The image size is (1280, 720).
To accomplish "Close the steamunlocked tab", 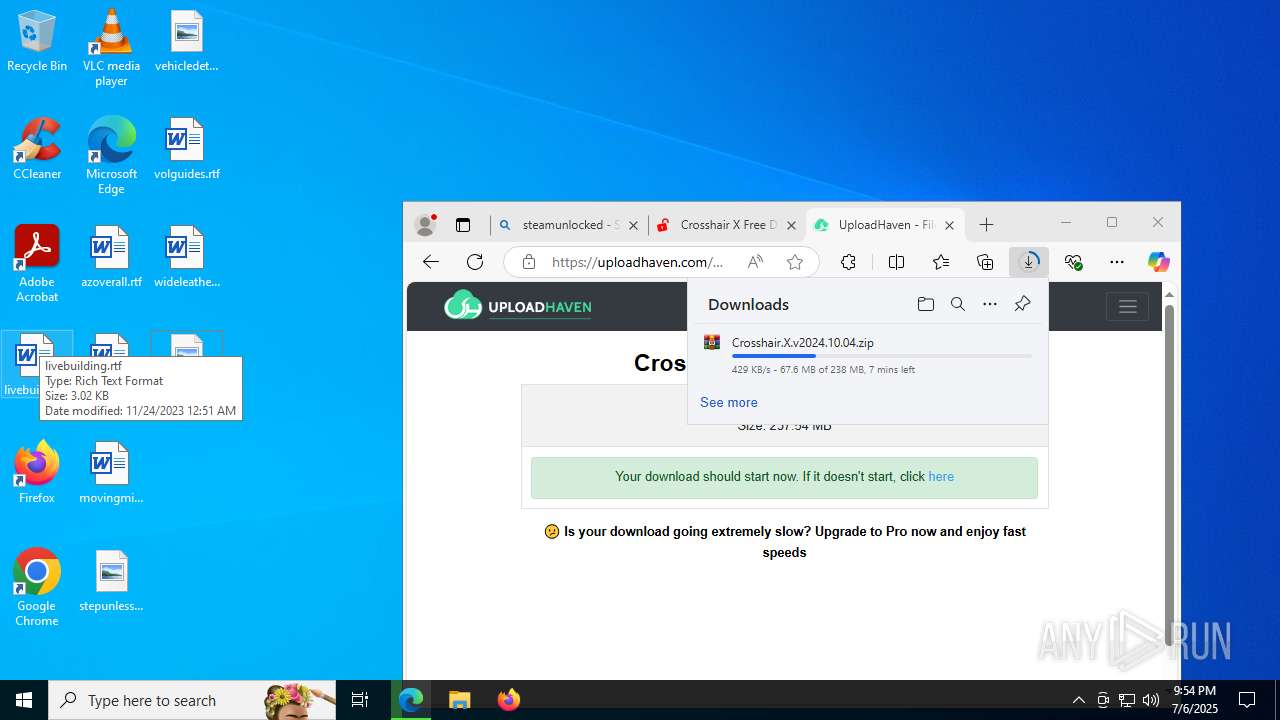I will [x=633, y=225].
